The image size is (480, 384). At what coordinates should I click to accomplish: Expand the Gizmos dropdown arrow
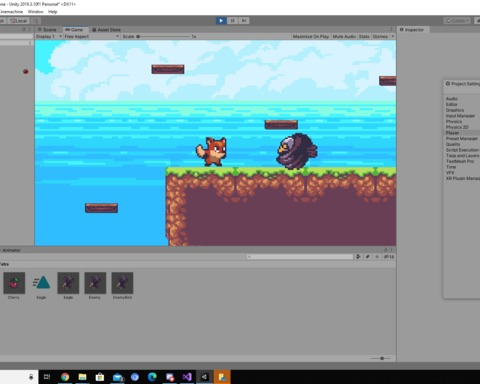[393, 36]
